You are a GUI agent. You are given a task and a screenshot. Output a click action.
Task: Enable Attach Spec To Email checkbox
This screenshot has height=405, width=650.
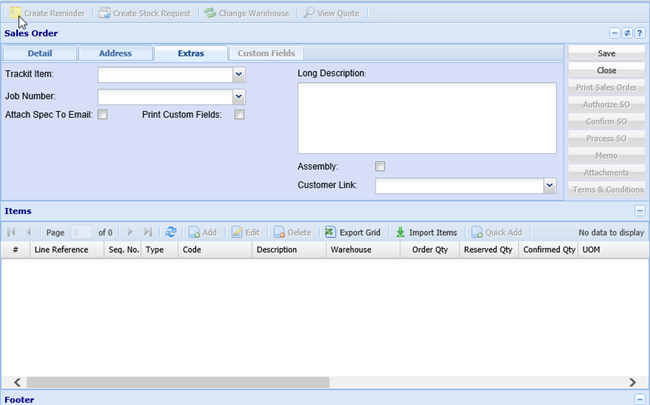(x=103, y=115)
